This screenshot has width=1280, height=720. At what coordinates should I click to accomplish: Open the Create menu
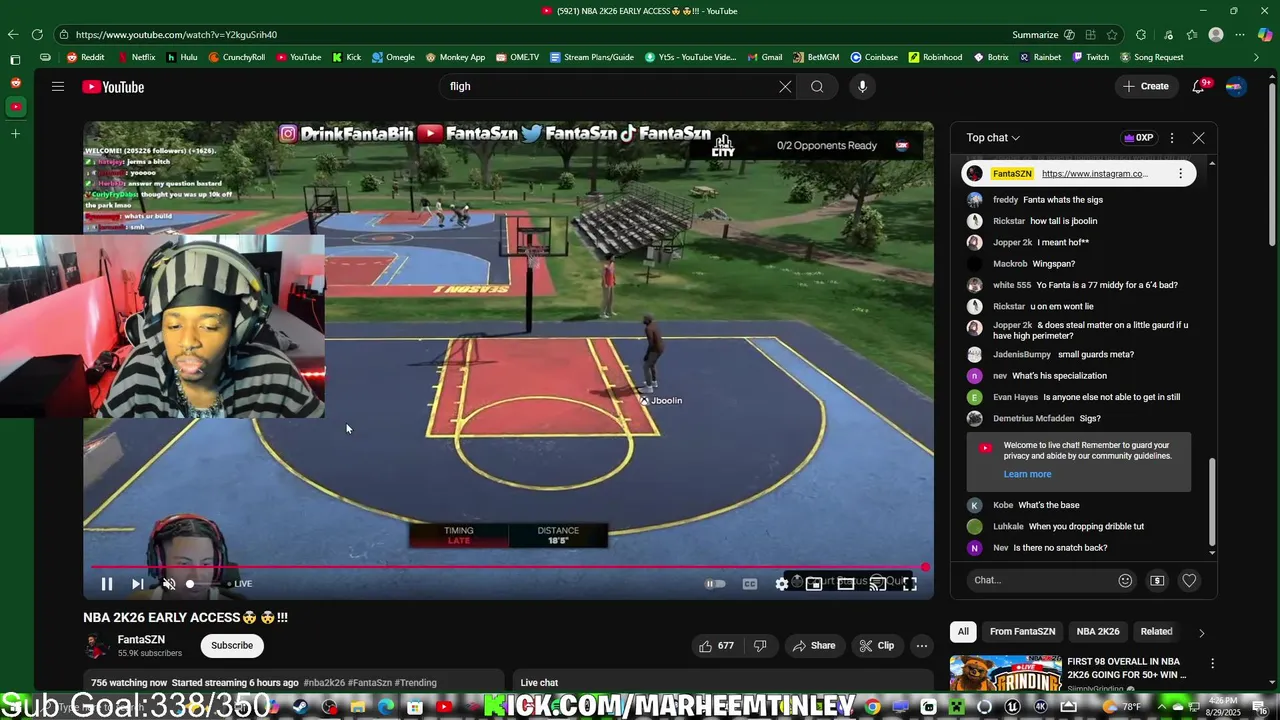point(1145,87)
